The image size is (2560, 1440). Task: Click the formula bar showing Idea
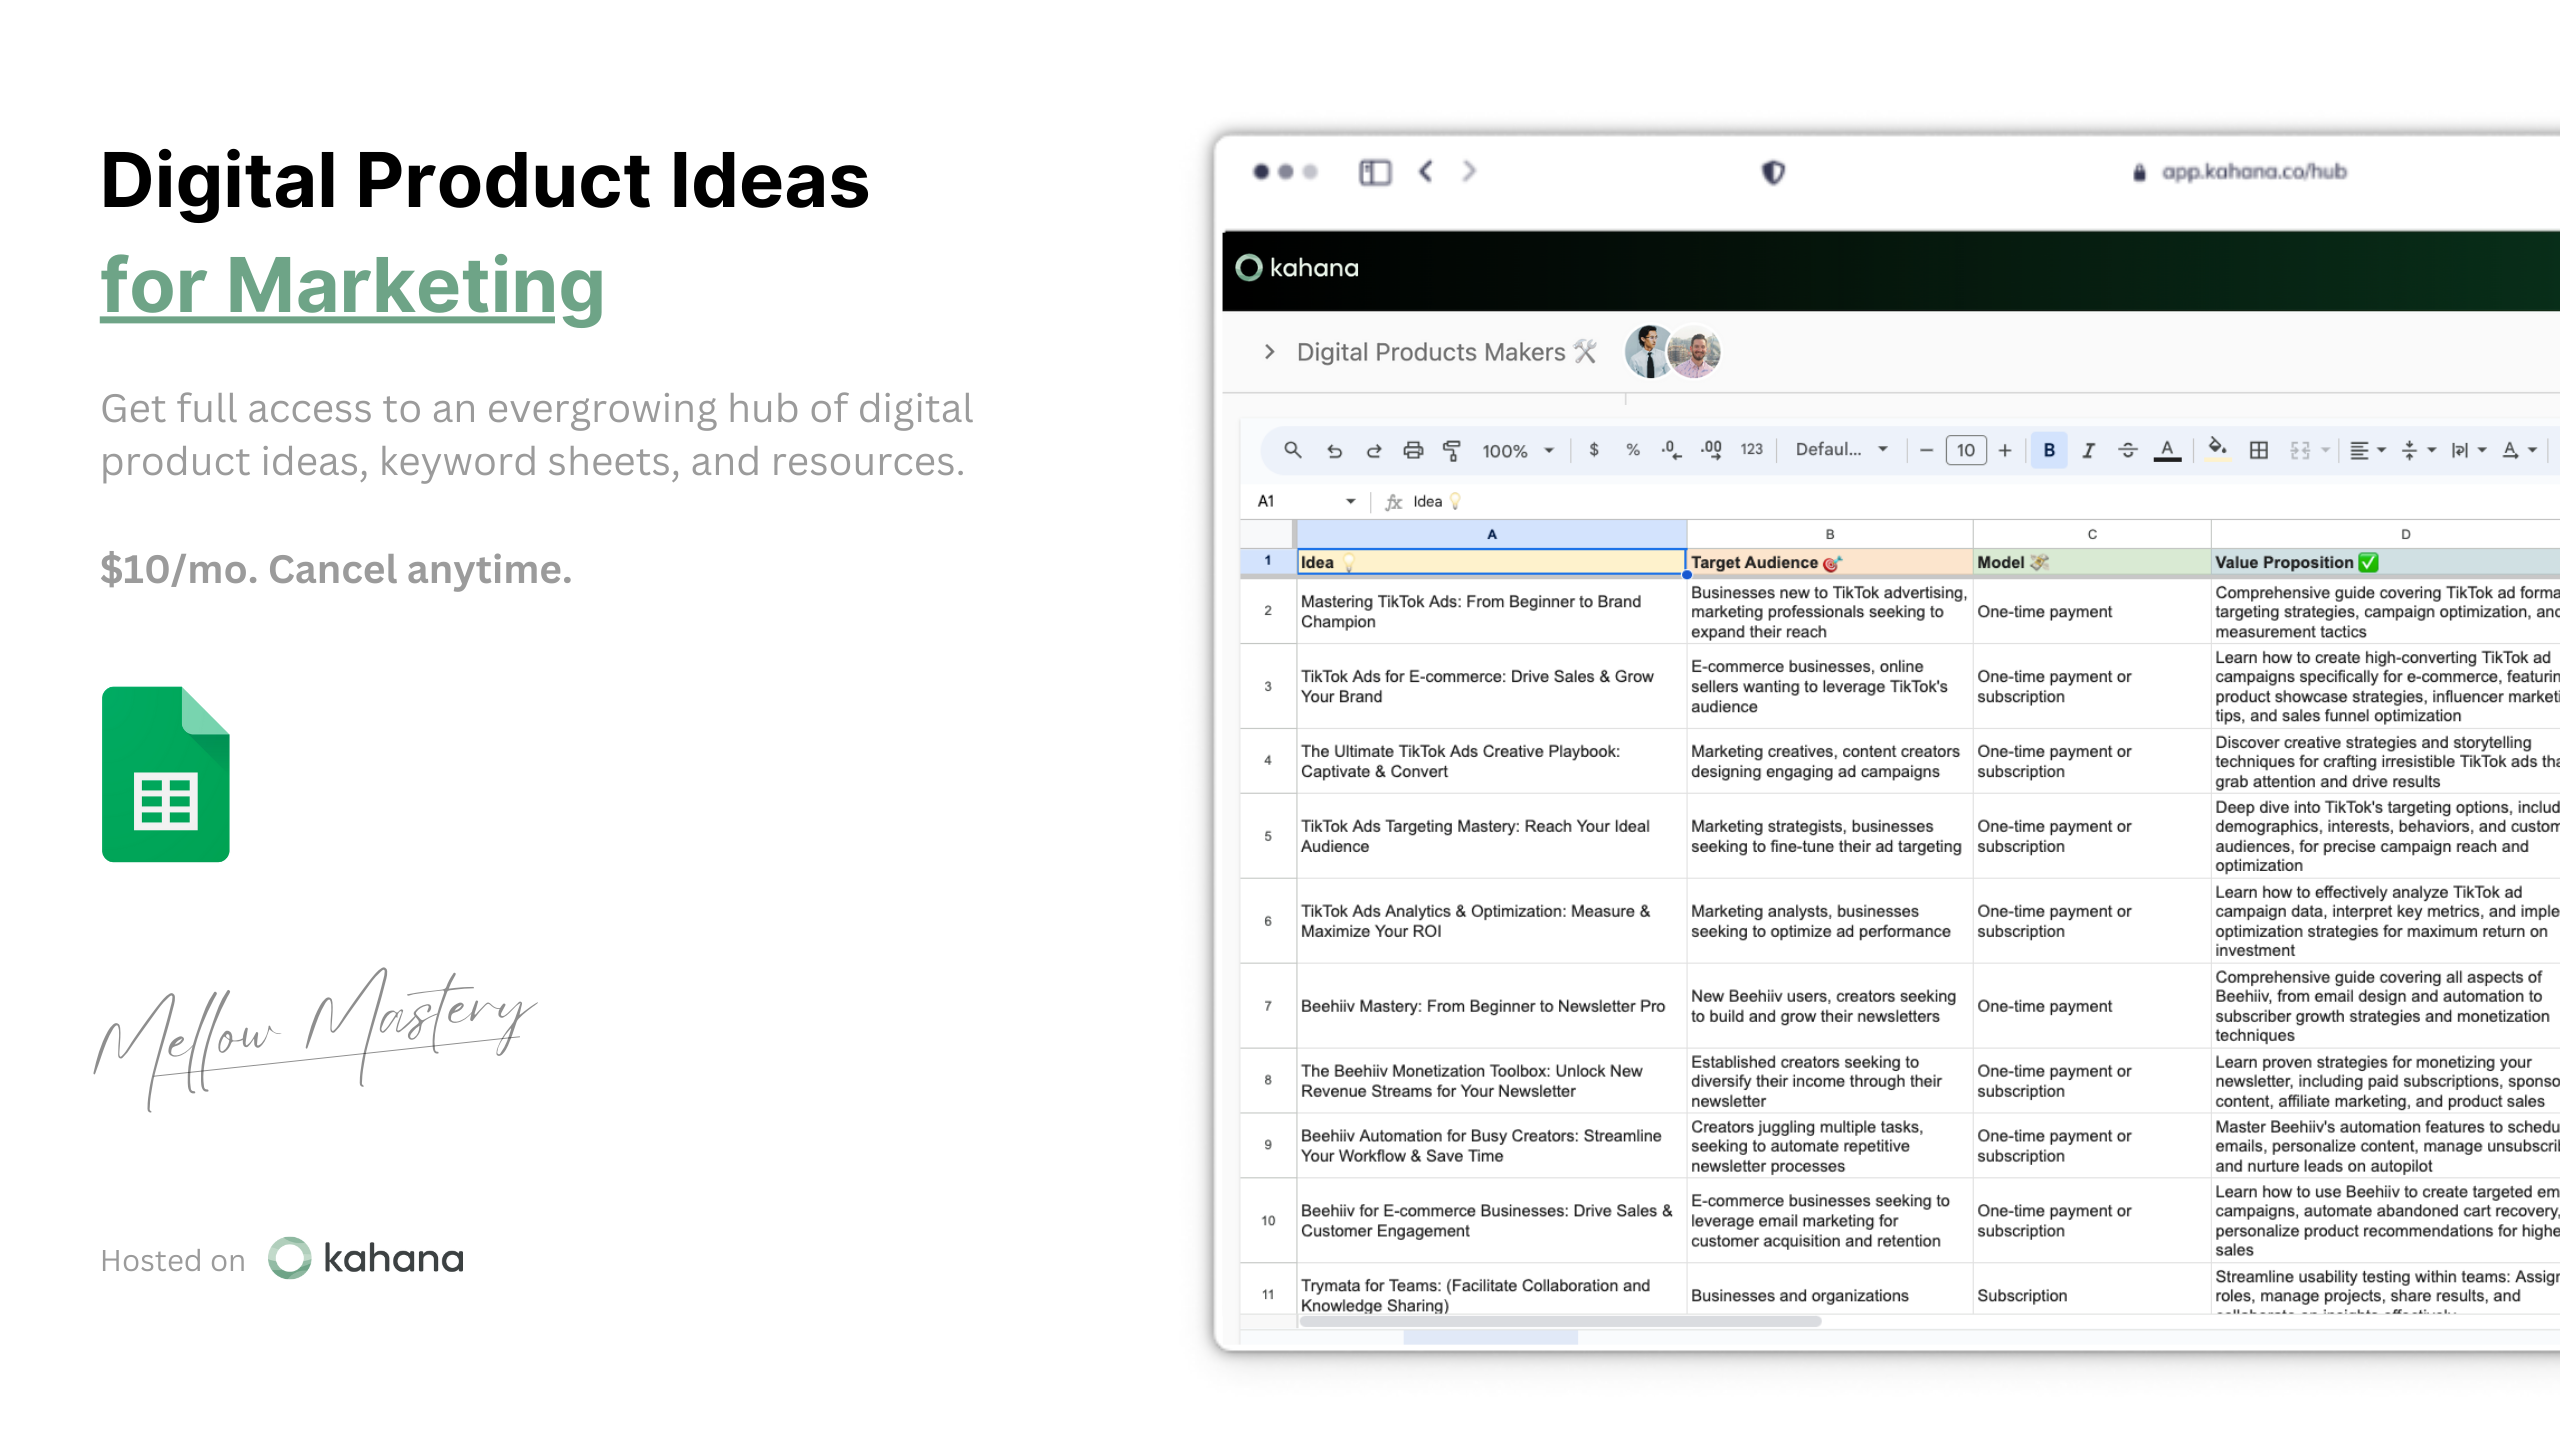1437,501
